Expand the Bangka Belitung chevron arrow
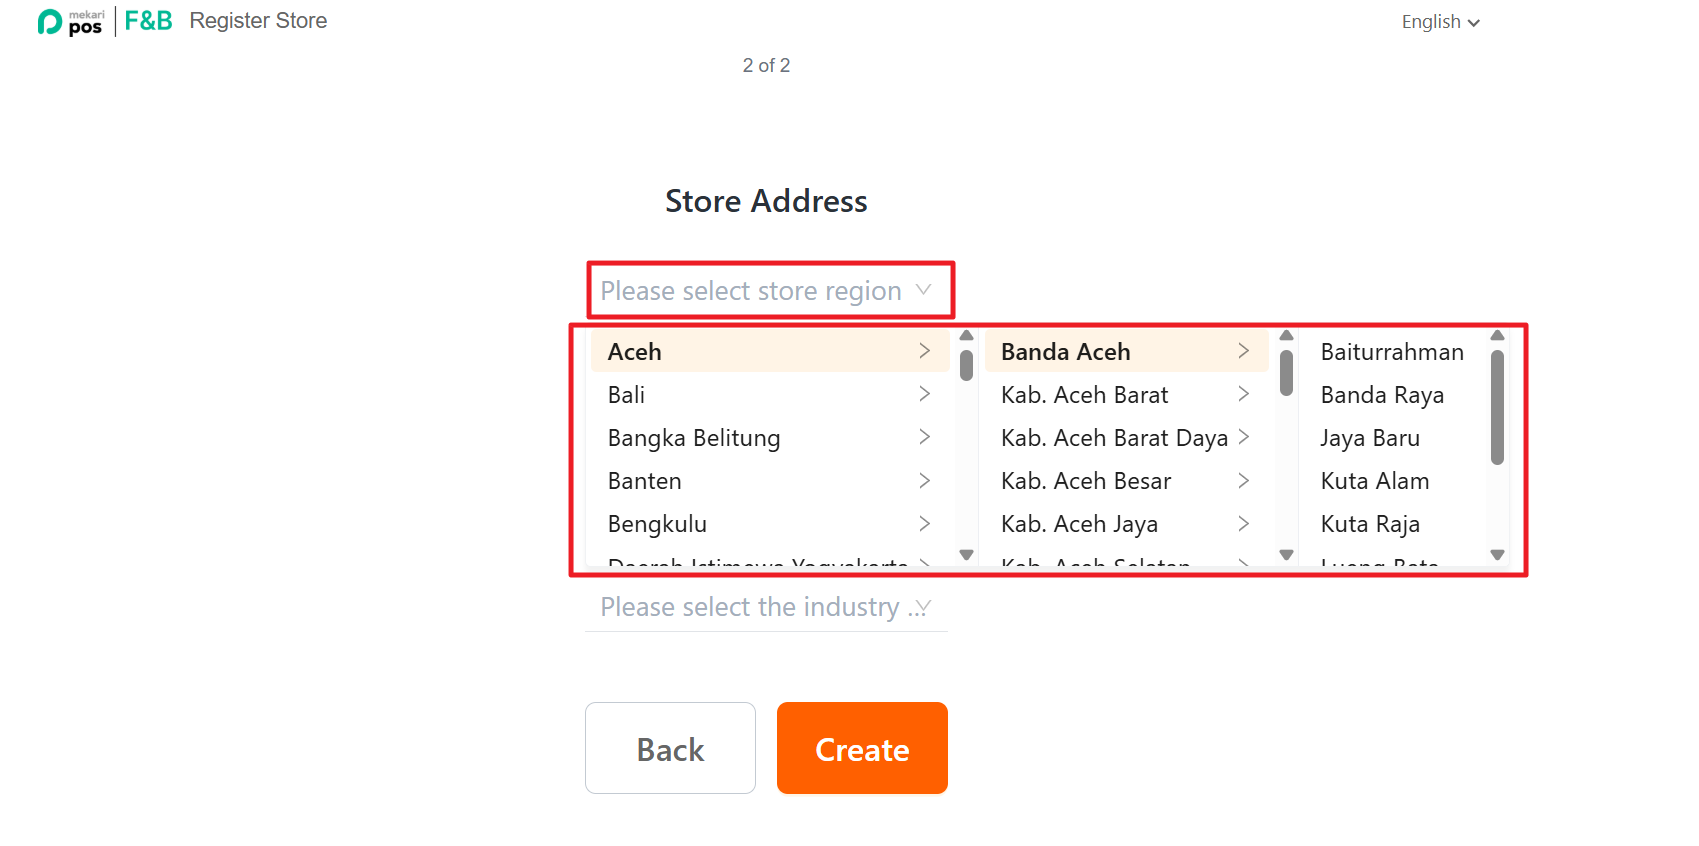Viewport: 1699px width, 846px height. 924,437
